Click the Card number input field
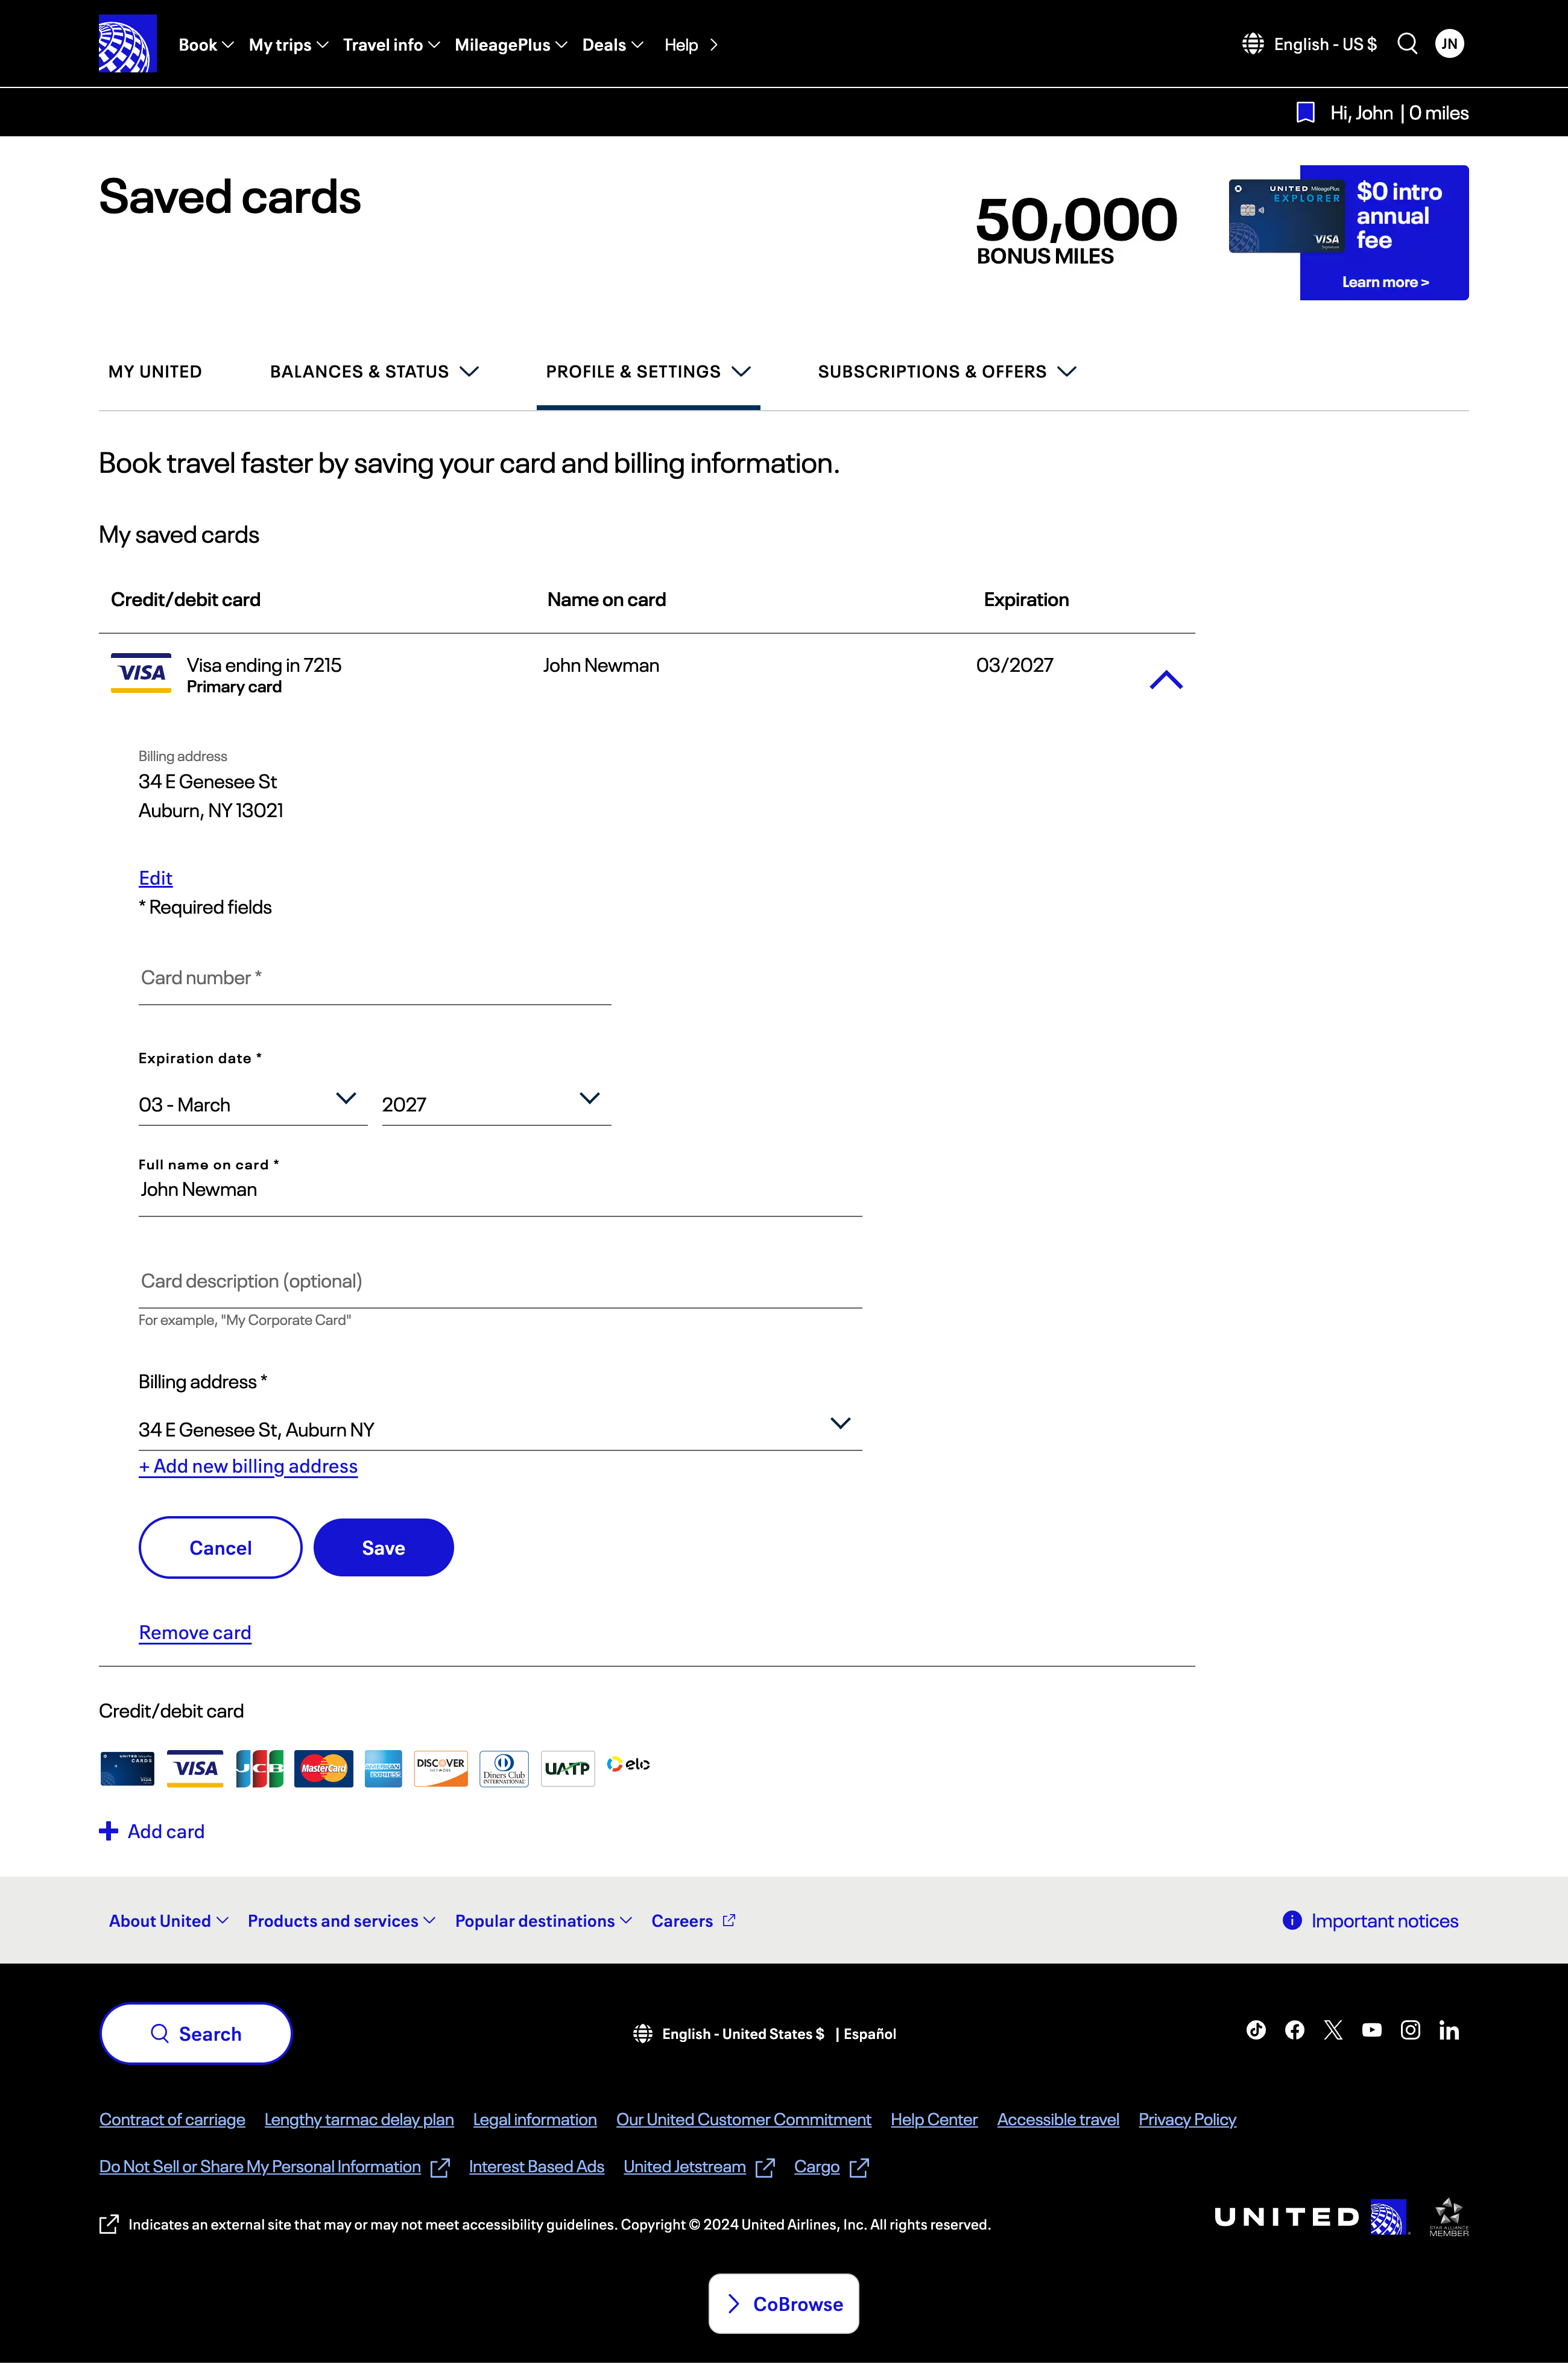This screenshot has width=1568, height=2364. click(374, 978)
